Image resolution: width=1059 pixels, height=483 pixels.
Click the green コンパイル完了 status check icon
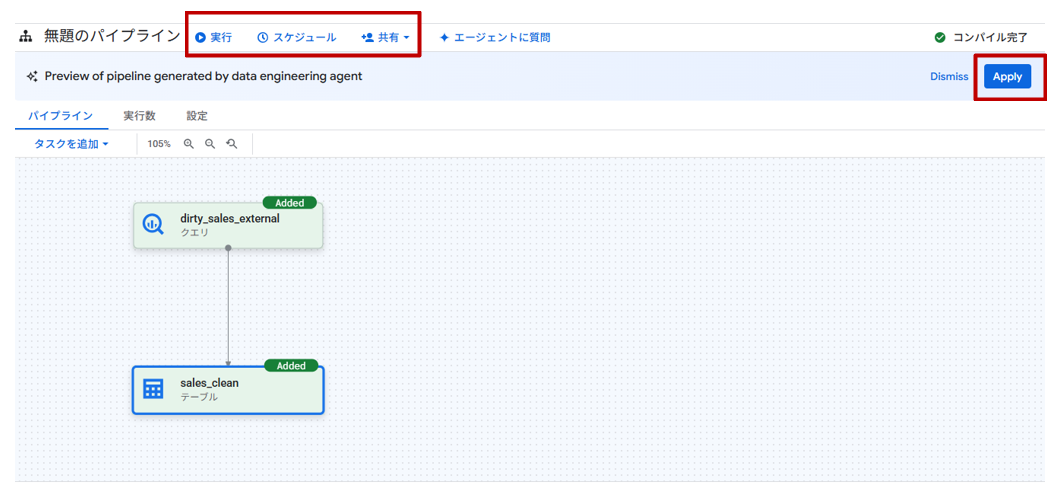[x=940, y=37]
